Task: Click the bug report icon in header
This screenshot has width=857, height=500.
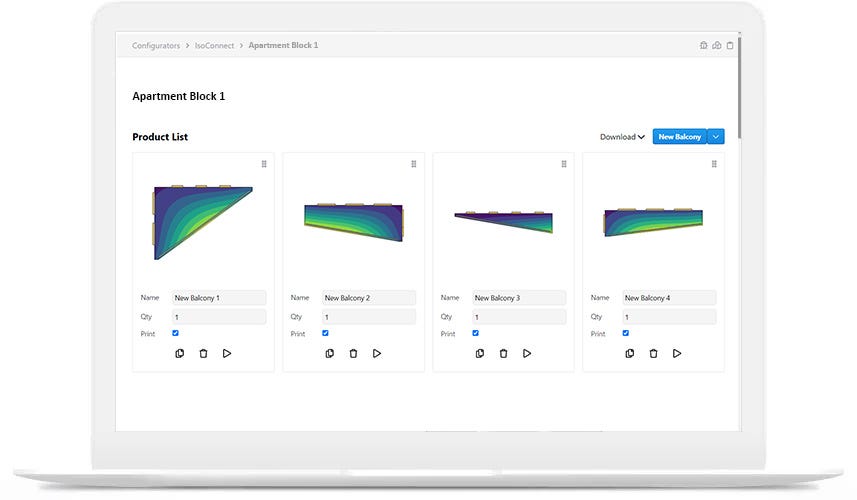Action: point(703,45)
